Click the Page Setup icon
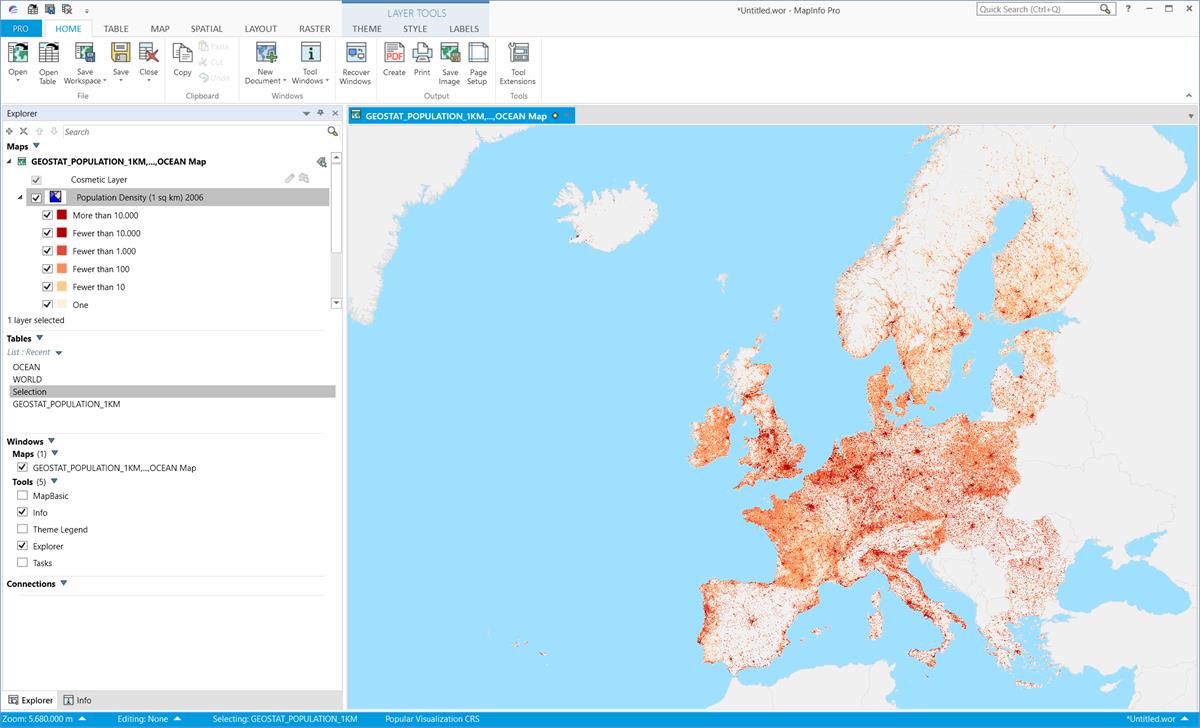The image size is (1200, 728). (478, 62)
